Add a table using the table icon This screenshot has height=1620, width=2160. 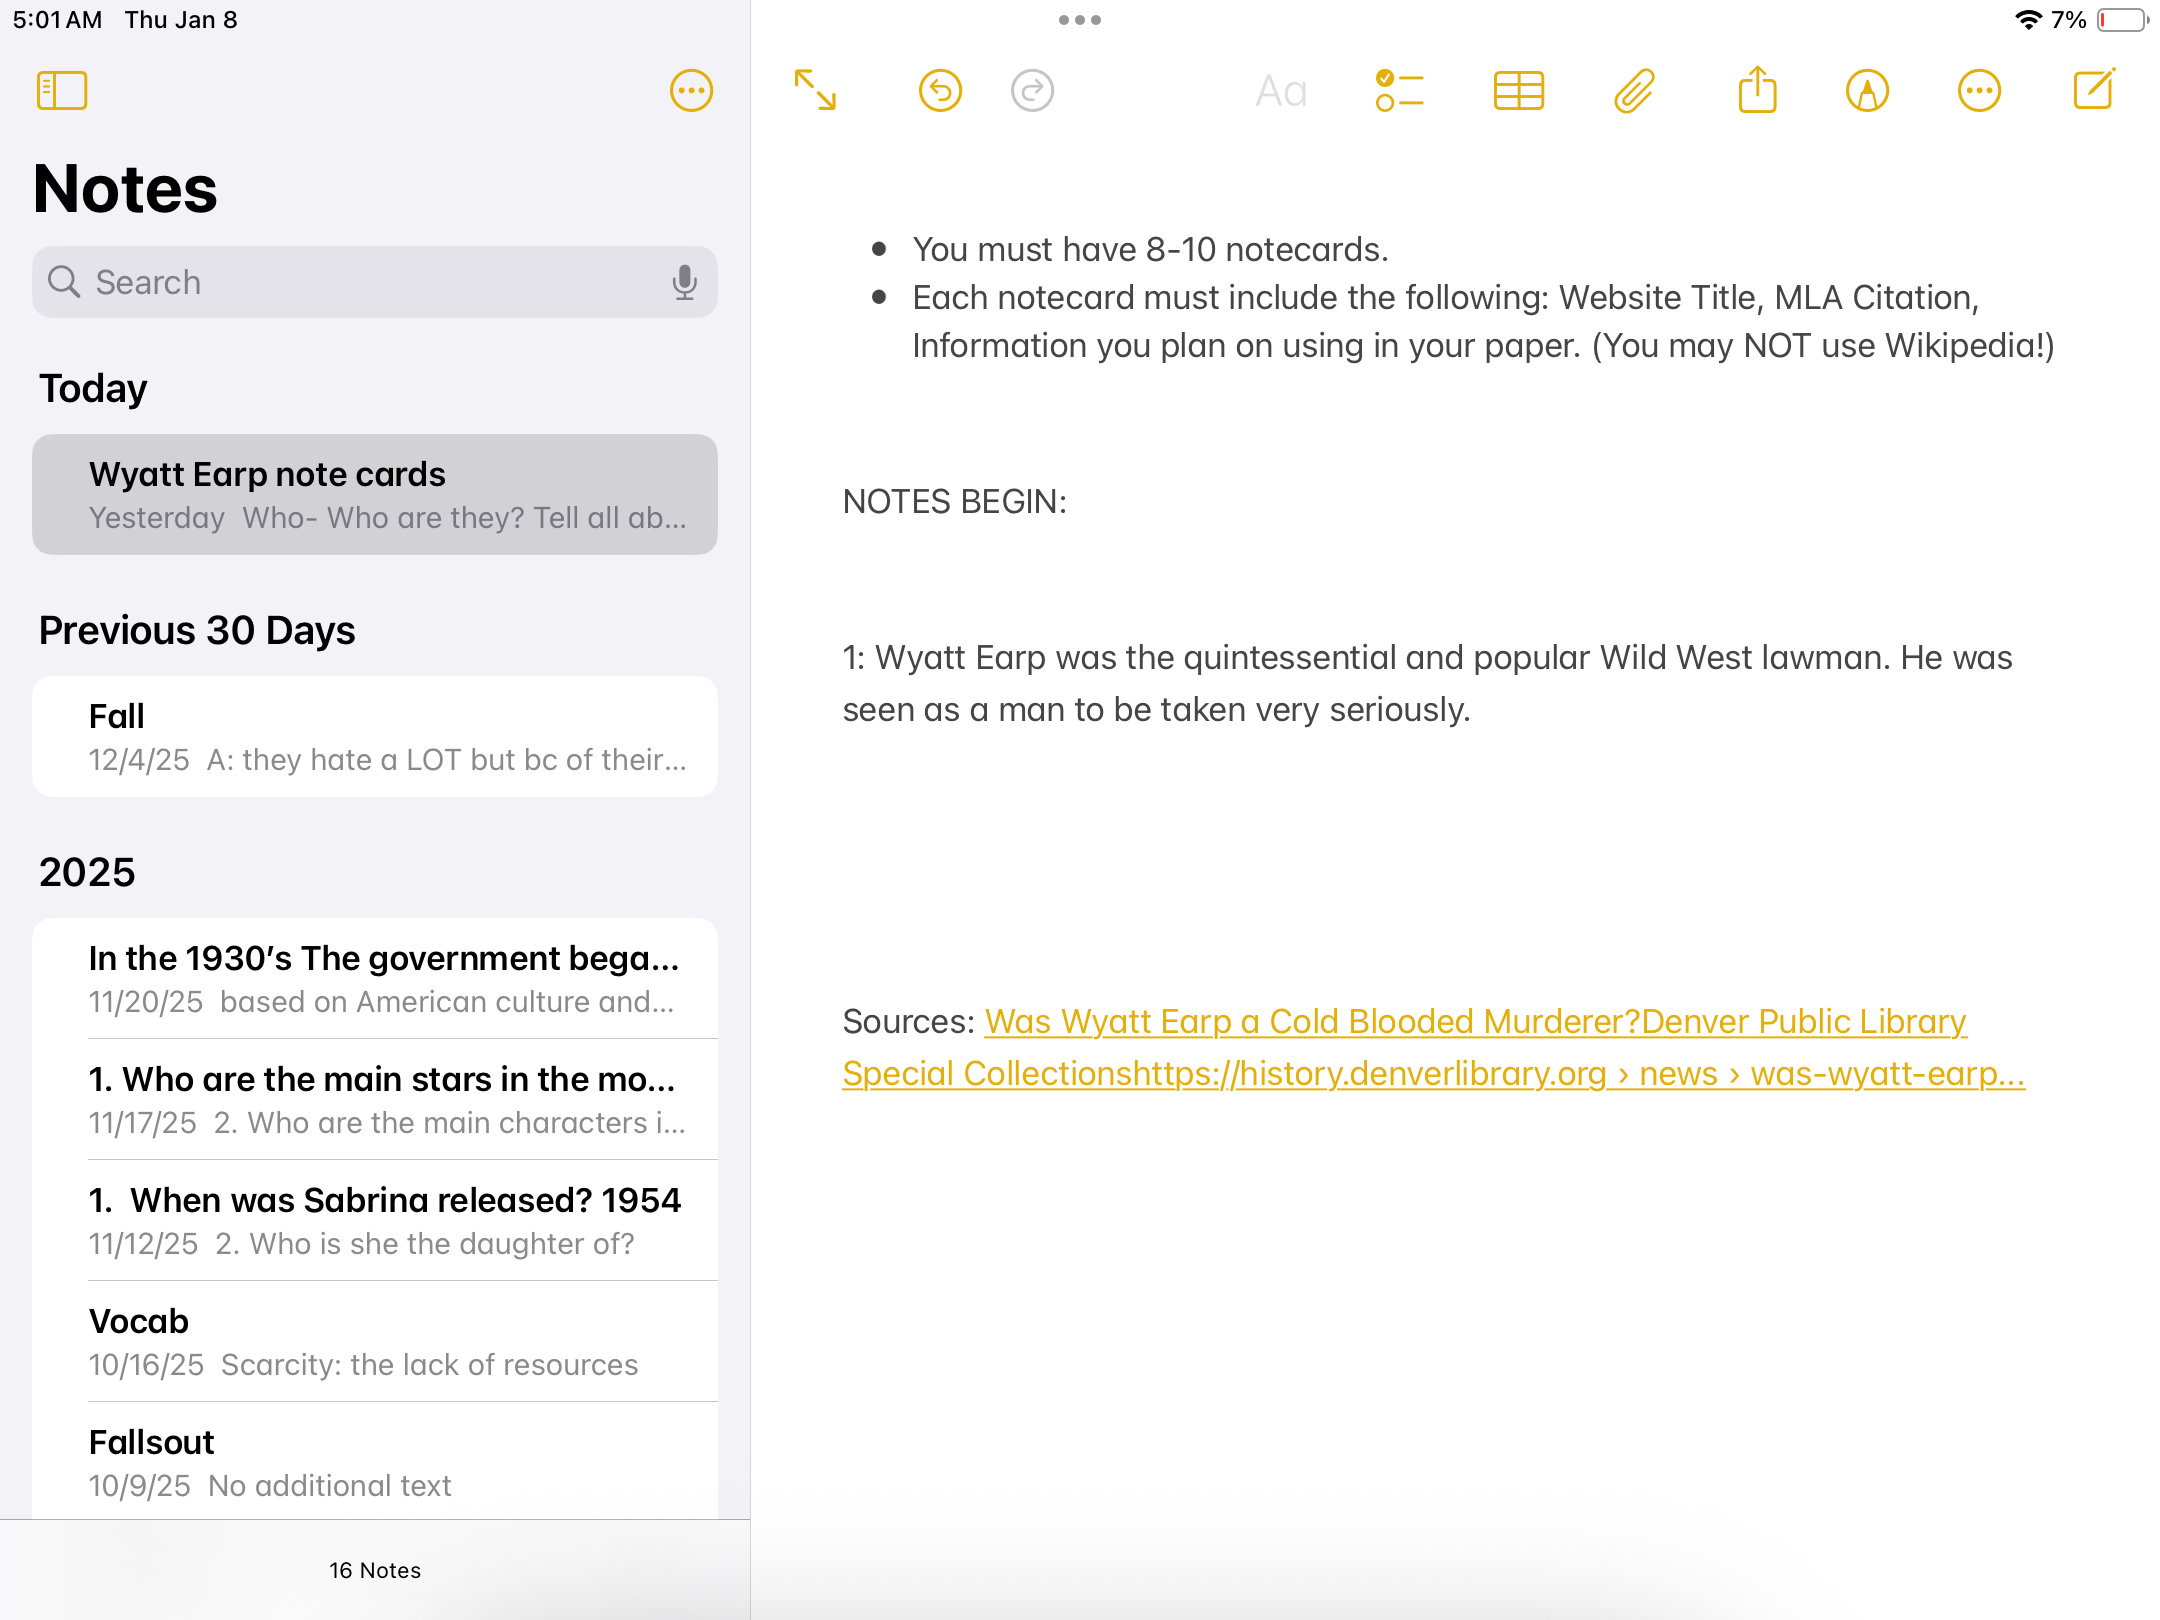[x=1518, y=91]
